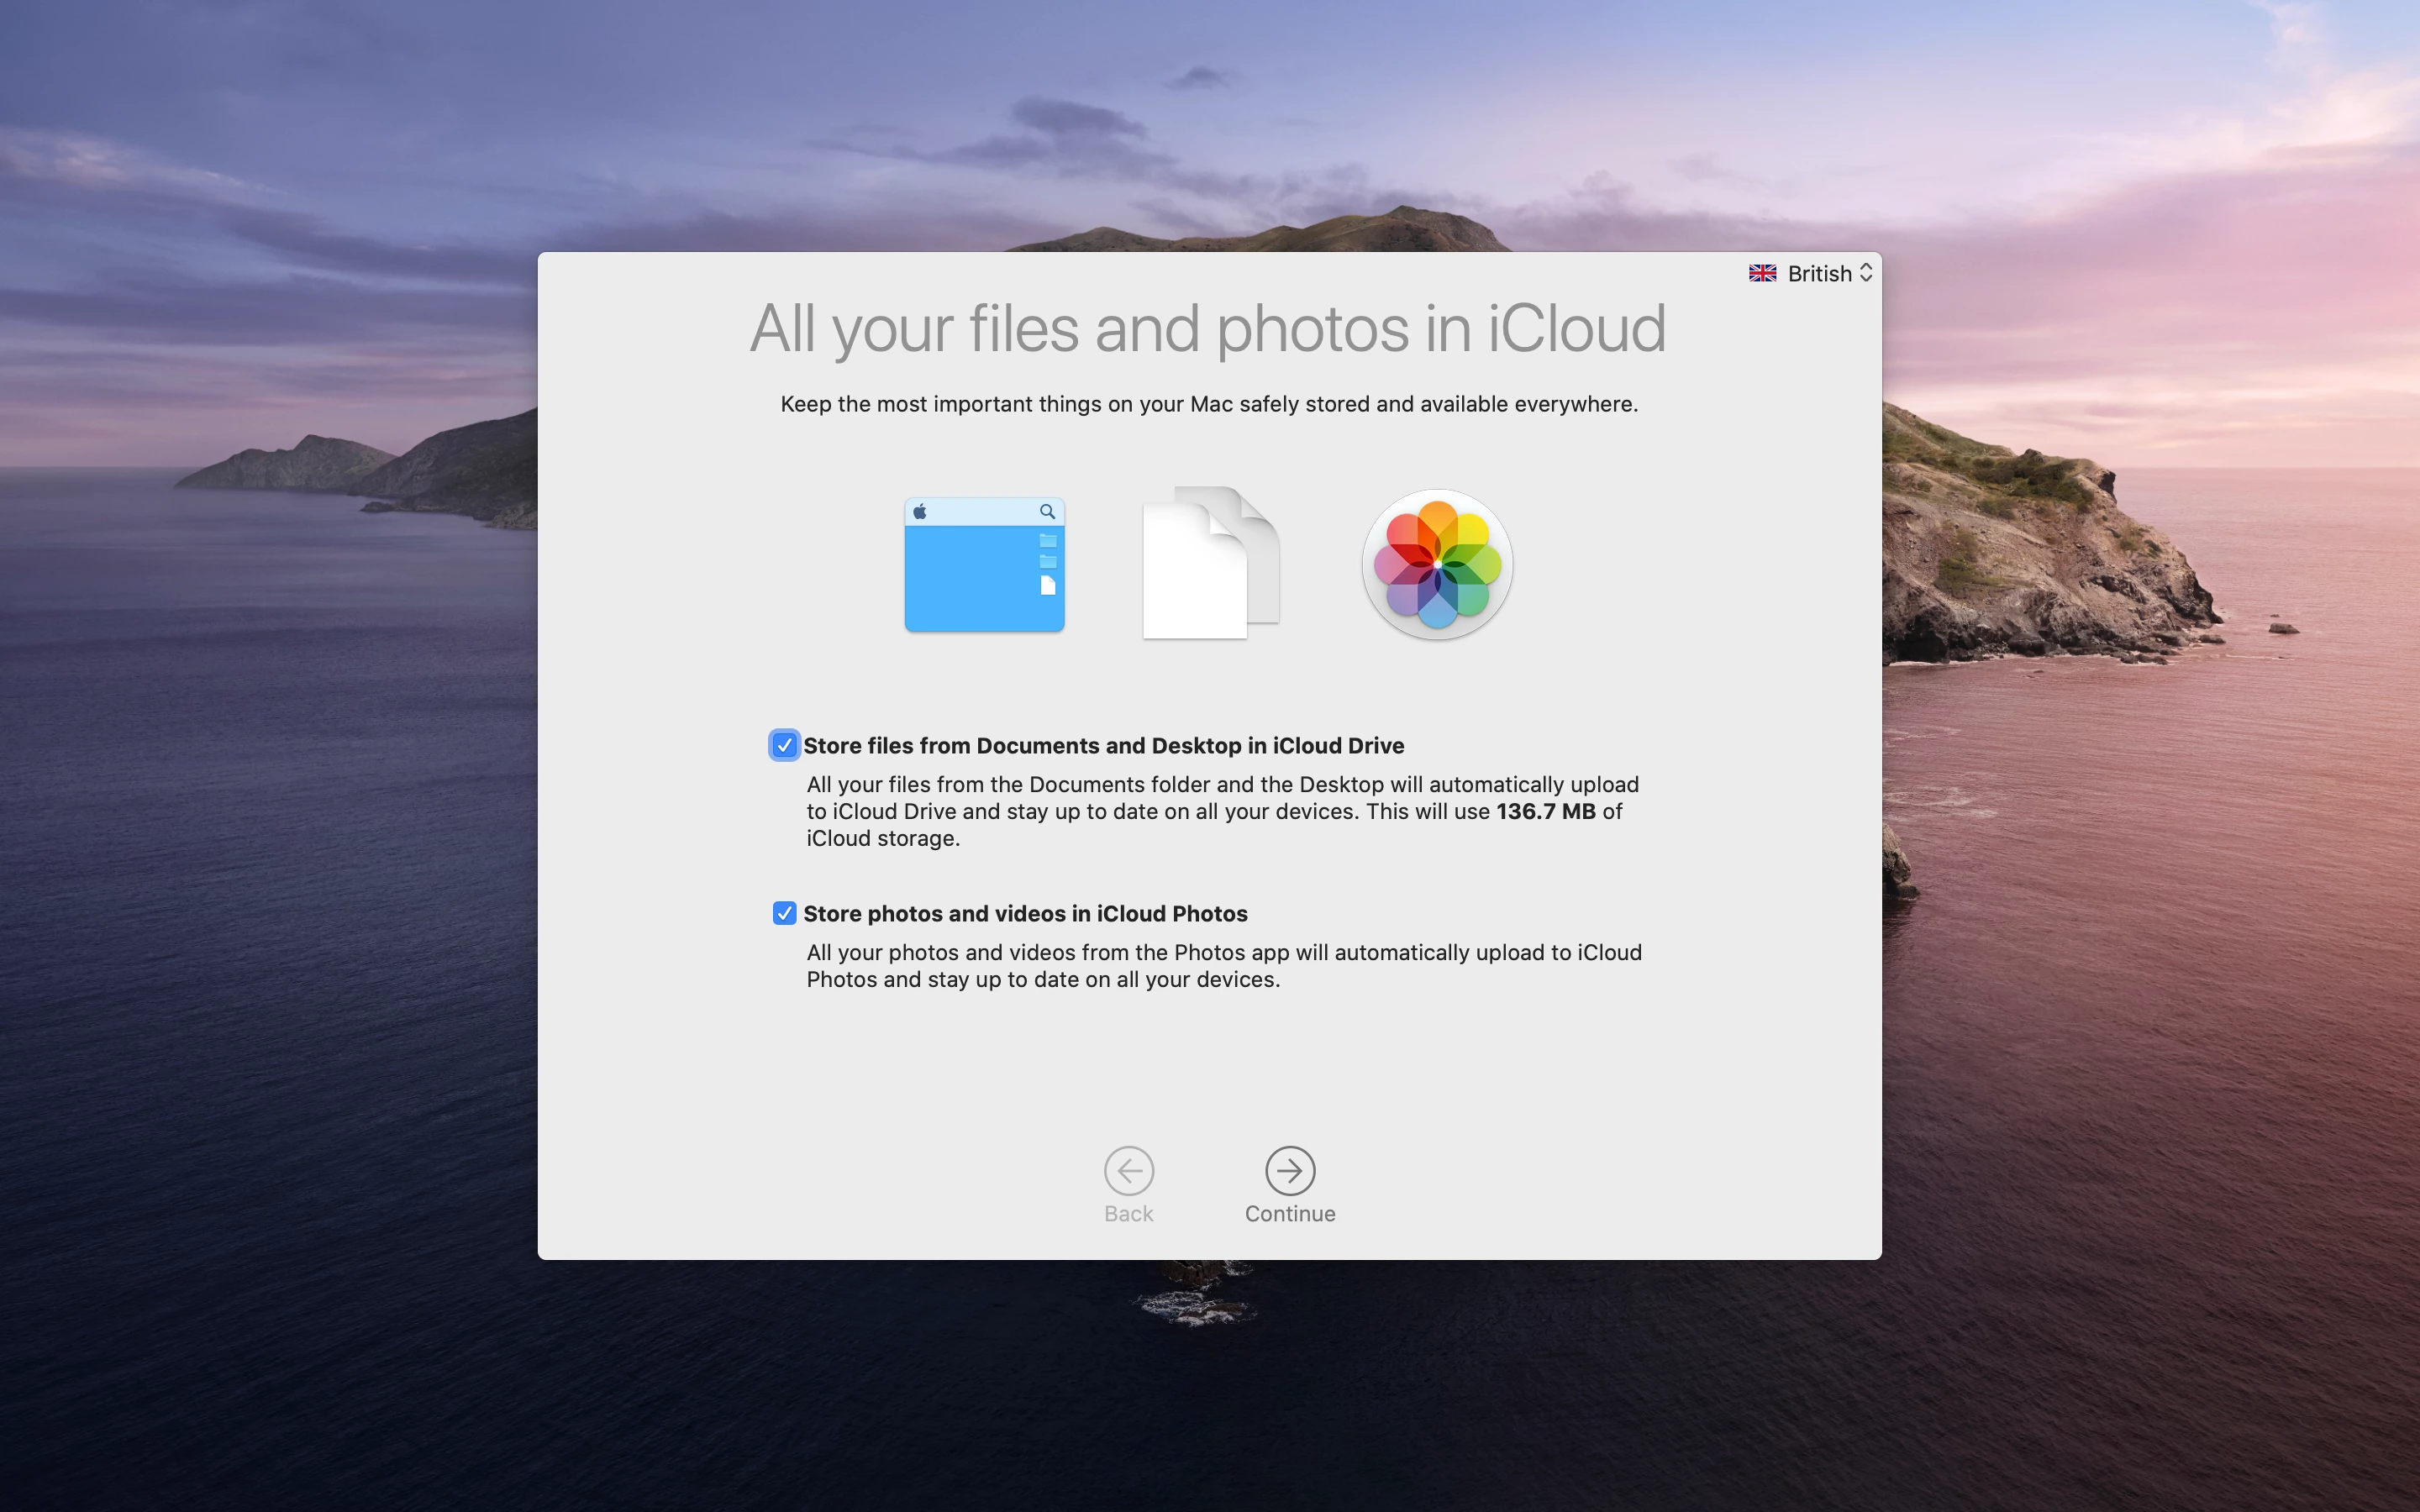Click the magnifier in the Desktop illustration
2420x1512 pixels.
(1047, 512)
